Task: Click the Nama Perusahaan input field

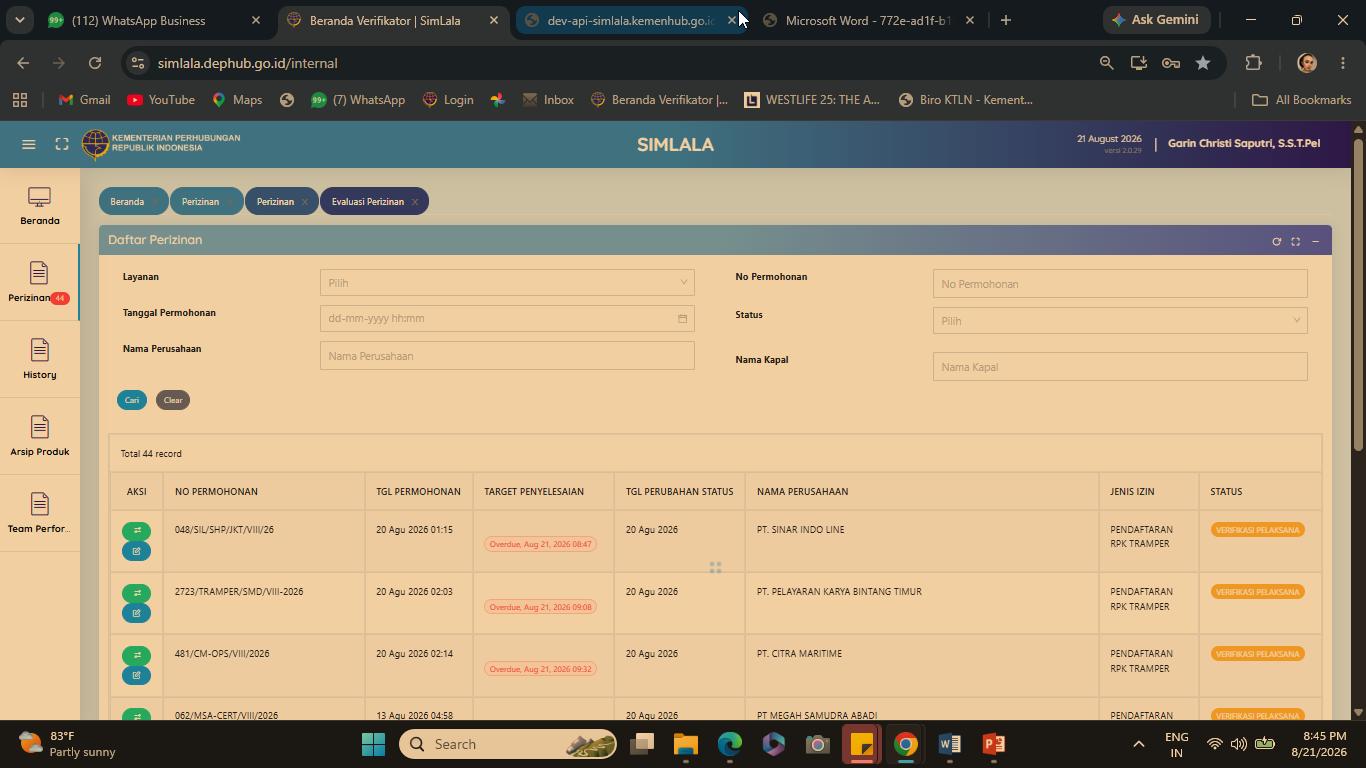Action: coord(507,356)
